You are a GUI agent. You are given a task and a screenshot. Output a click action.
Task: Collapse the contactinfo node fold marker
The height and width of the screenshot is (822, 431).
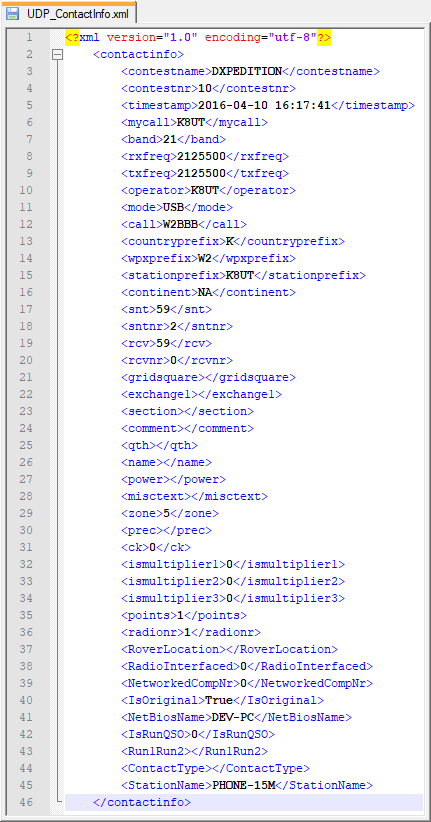[57, 54]
